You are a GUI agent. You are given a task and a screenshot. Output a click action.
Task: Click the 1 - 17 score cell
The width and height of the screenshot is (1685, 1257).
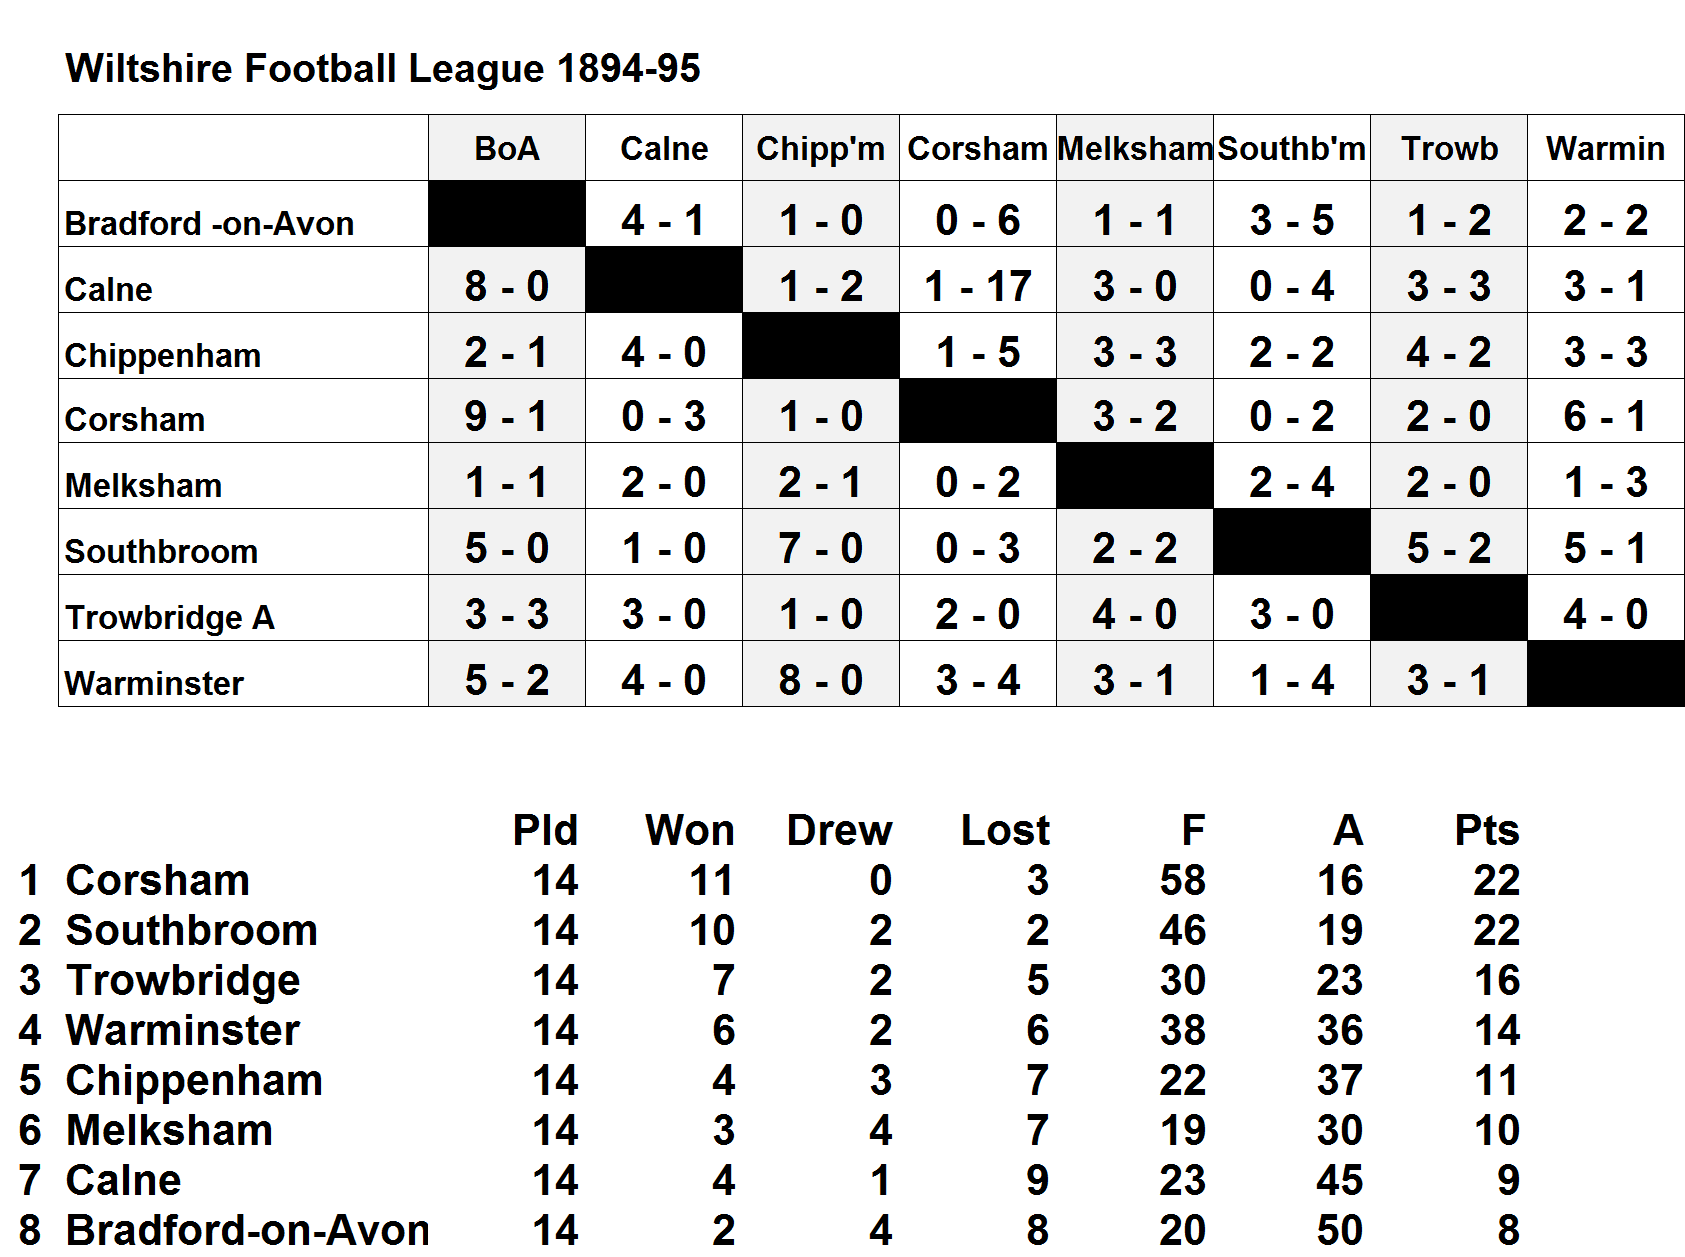click(977, 287)
